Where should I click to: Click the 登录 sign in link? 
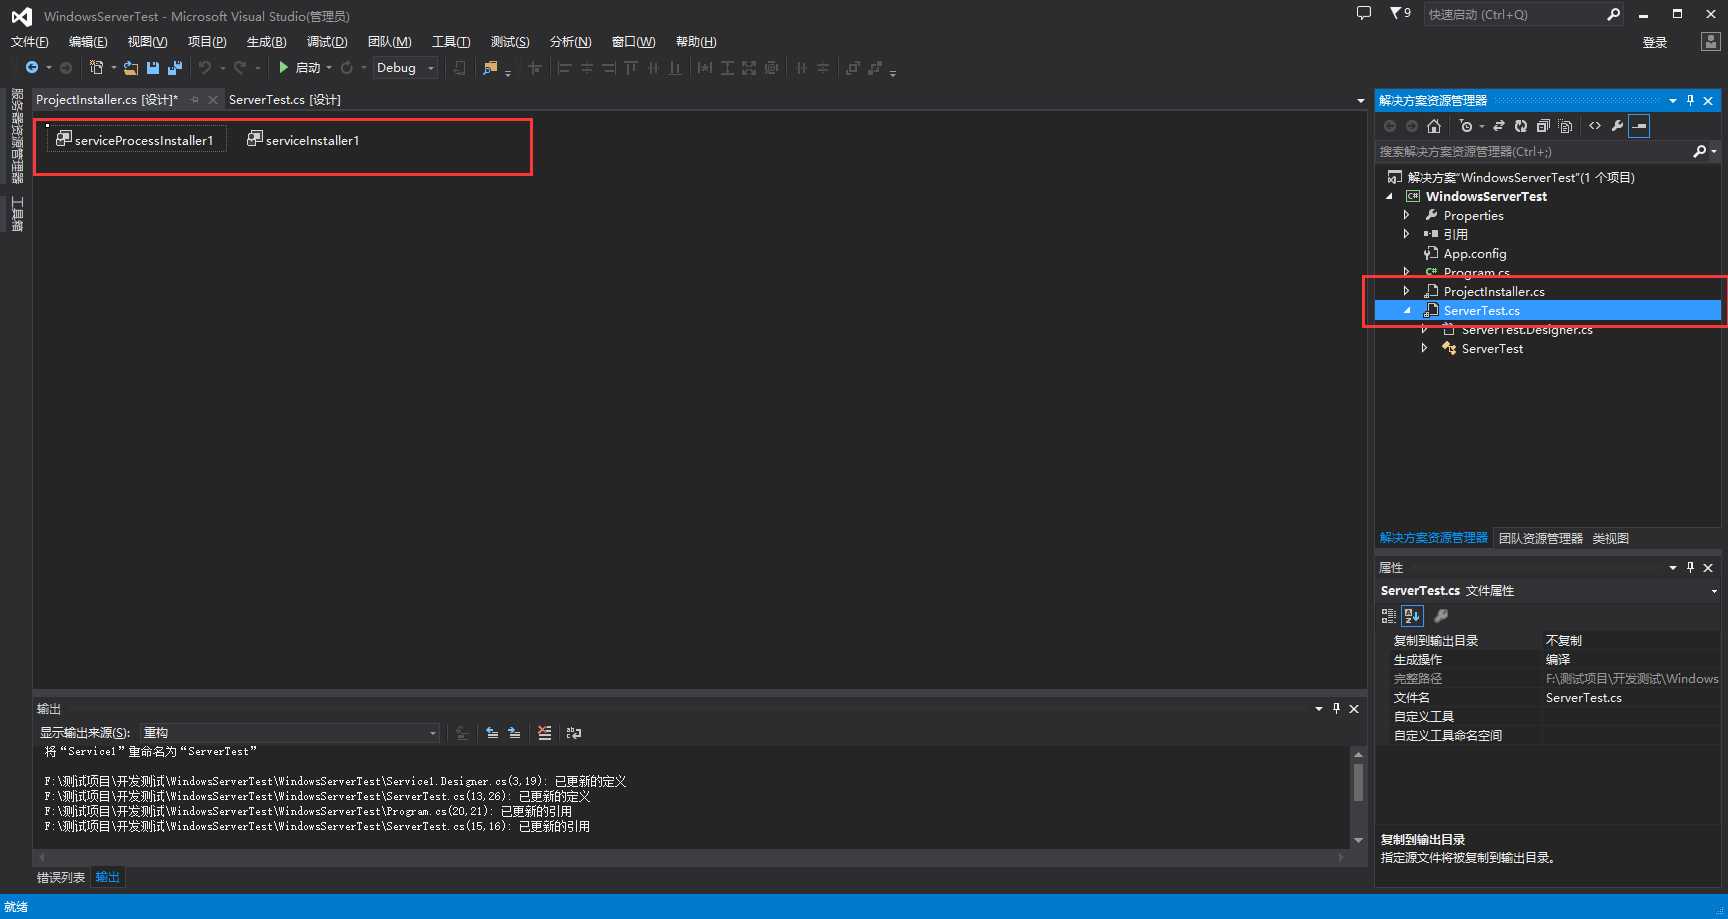pos(1655,43)
